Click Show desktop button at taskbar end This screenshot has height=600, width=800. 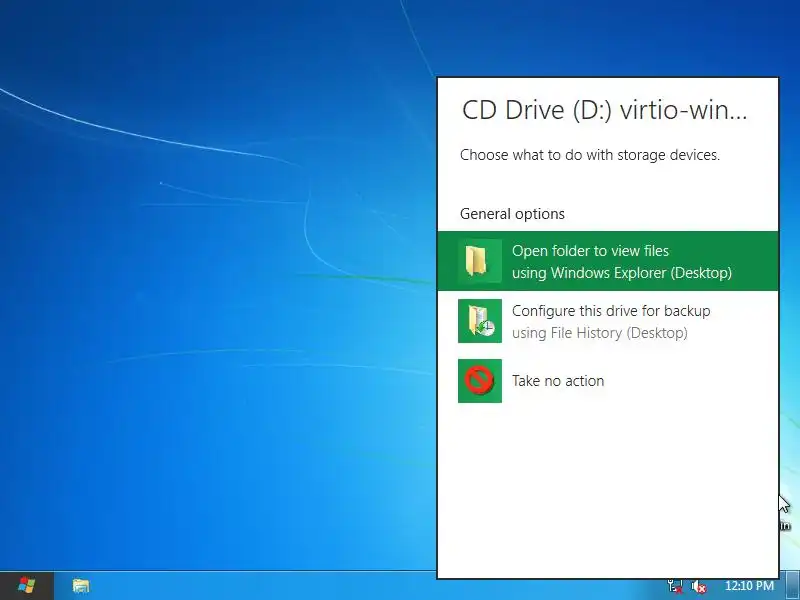pos(793,586)
